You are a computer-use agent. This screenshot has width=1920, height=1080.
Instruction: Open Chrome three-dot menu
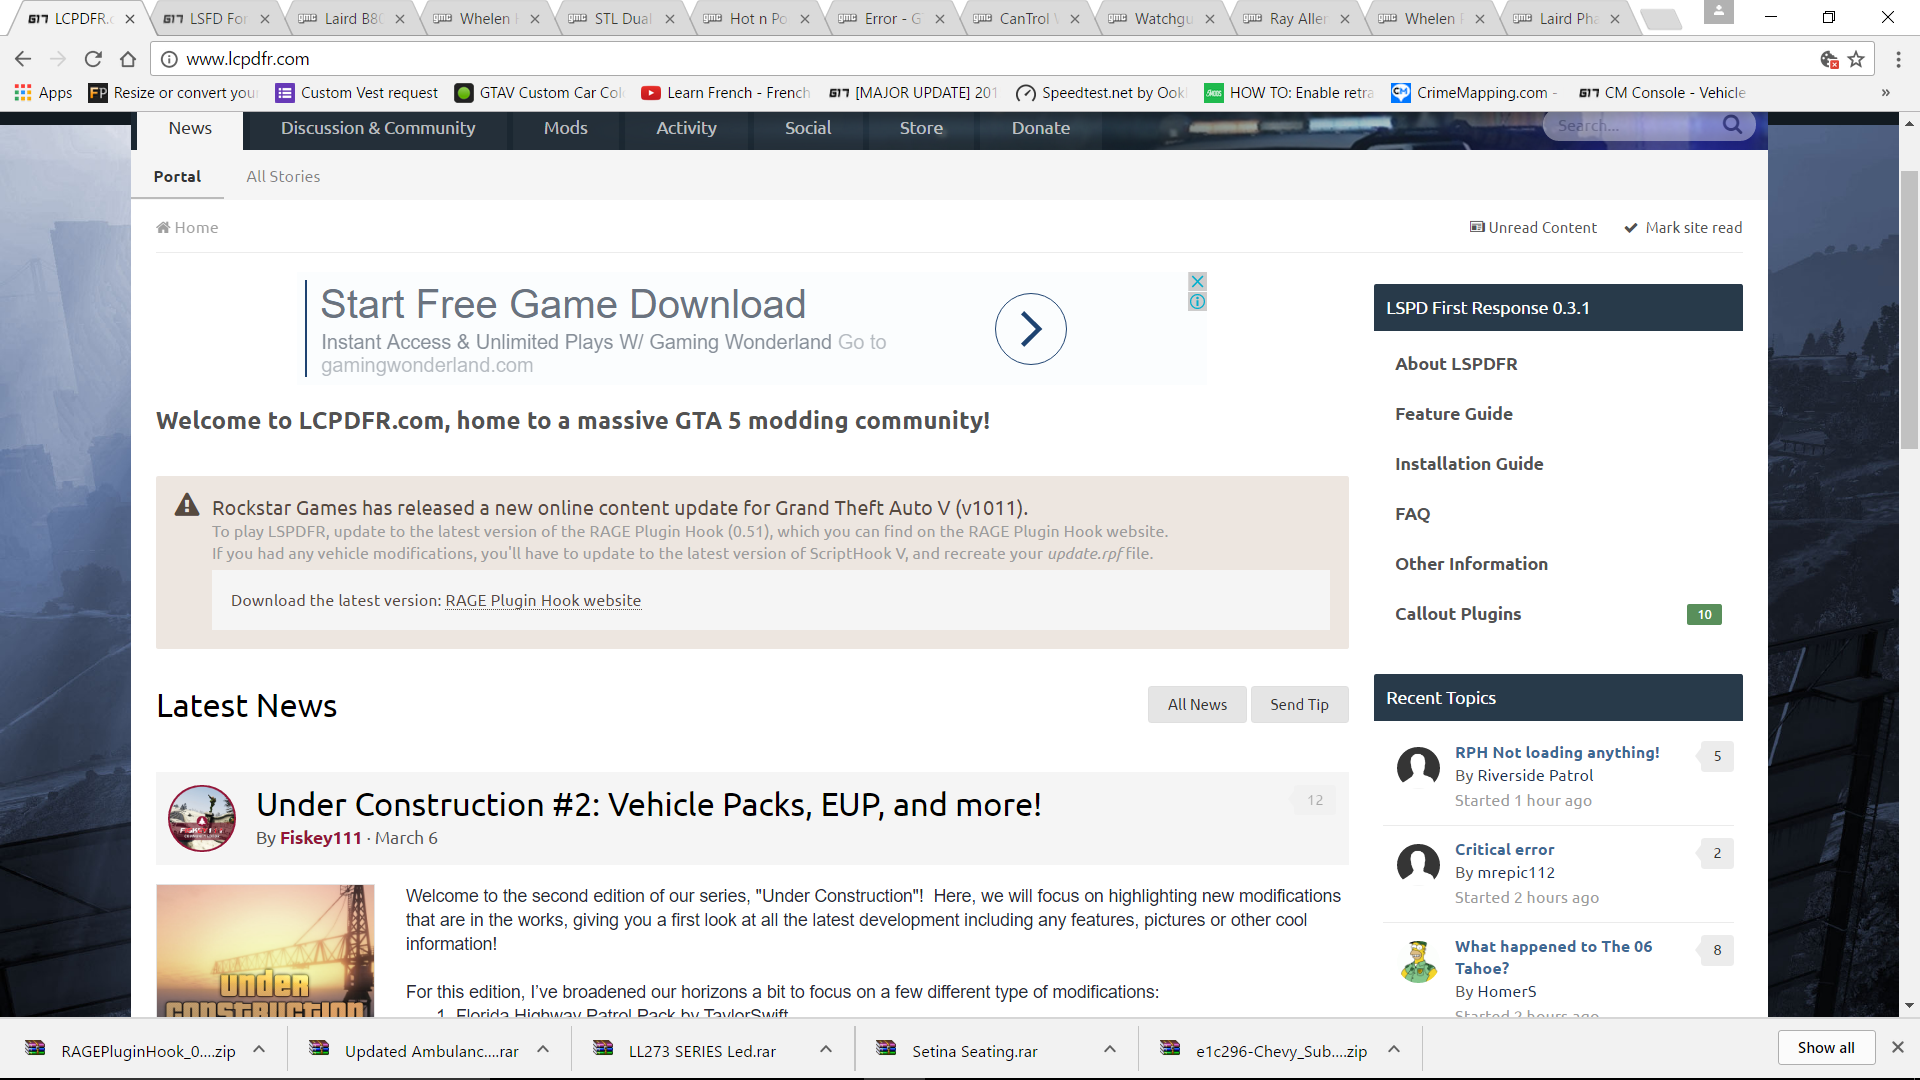pos(1898,59)
